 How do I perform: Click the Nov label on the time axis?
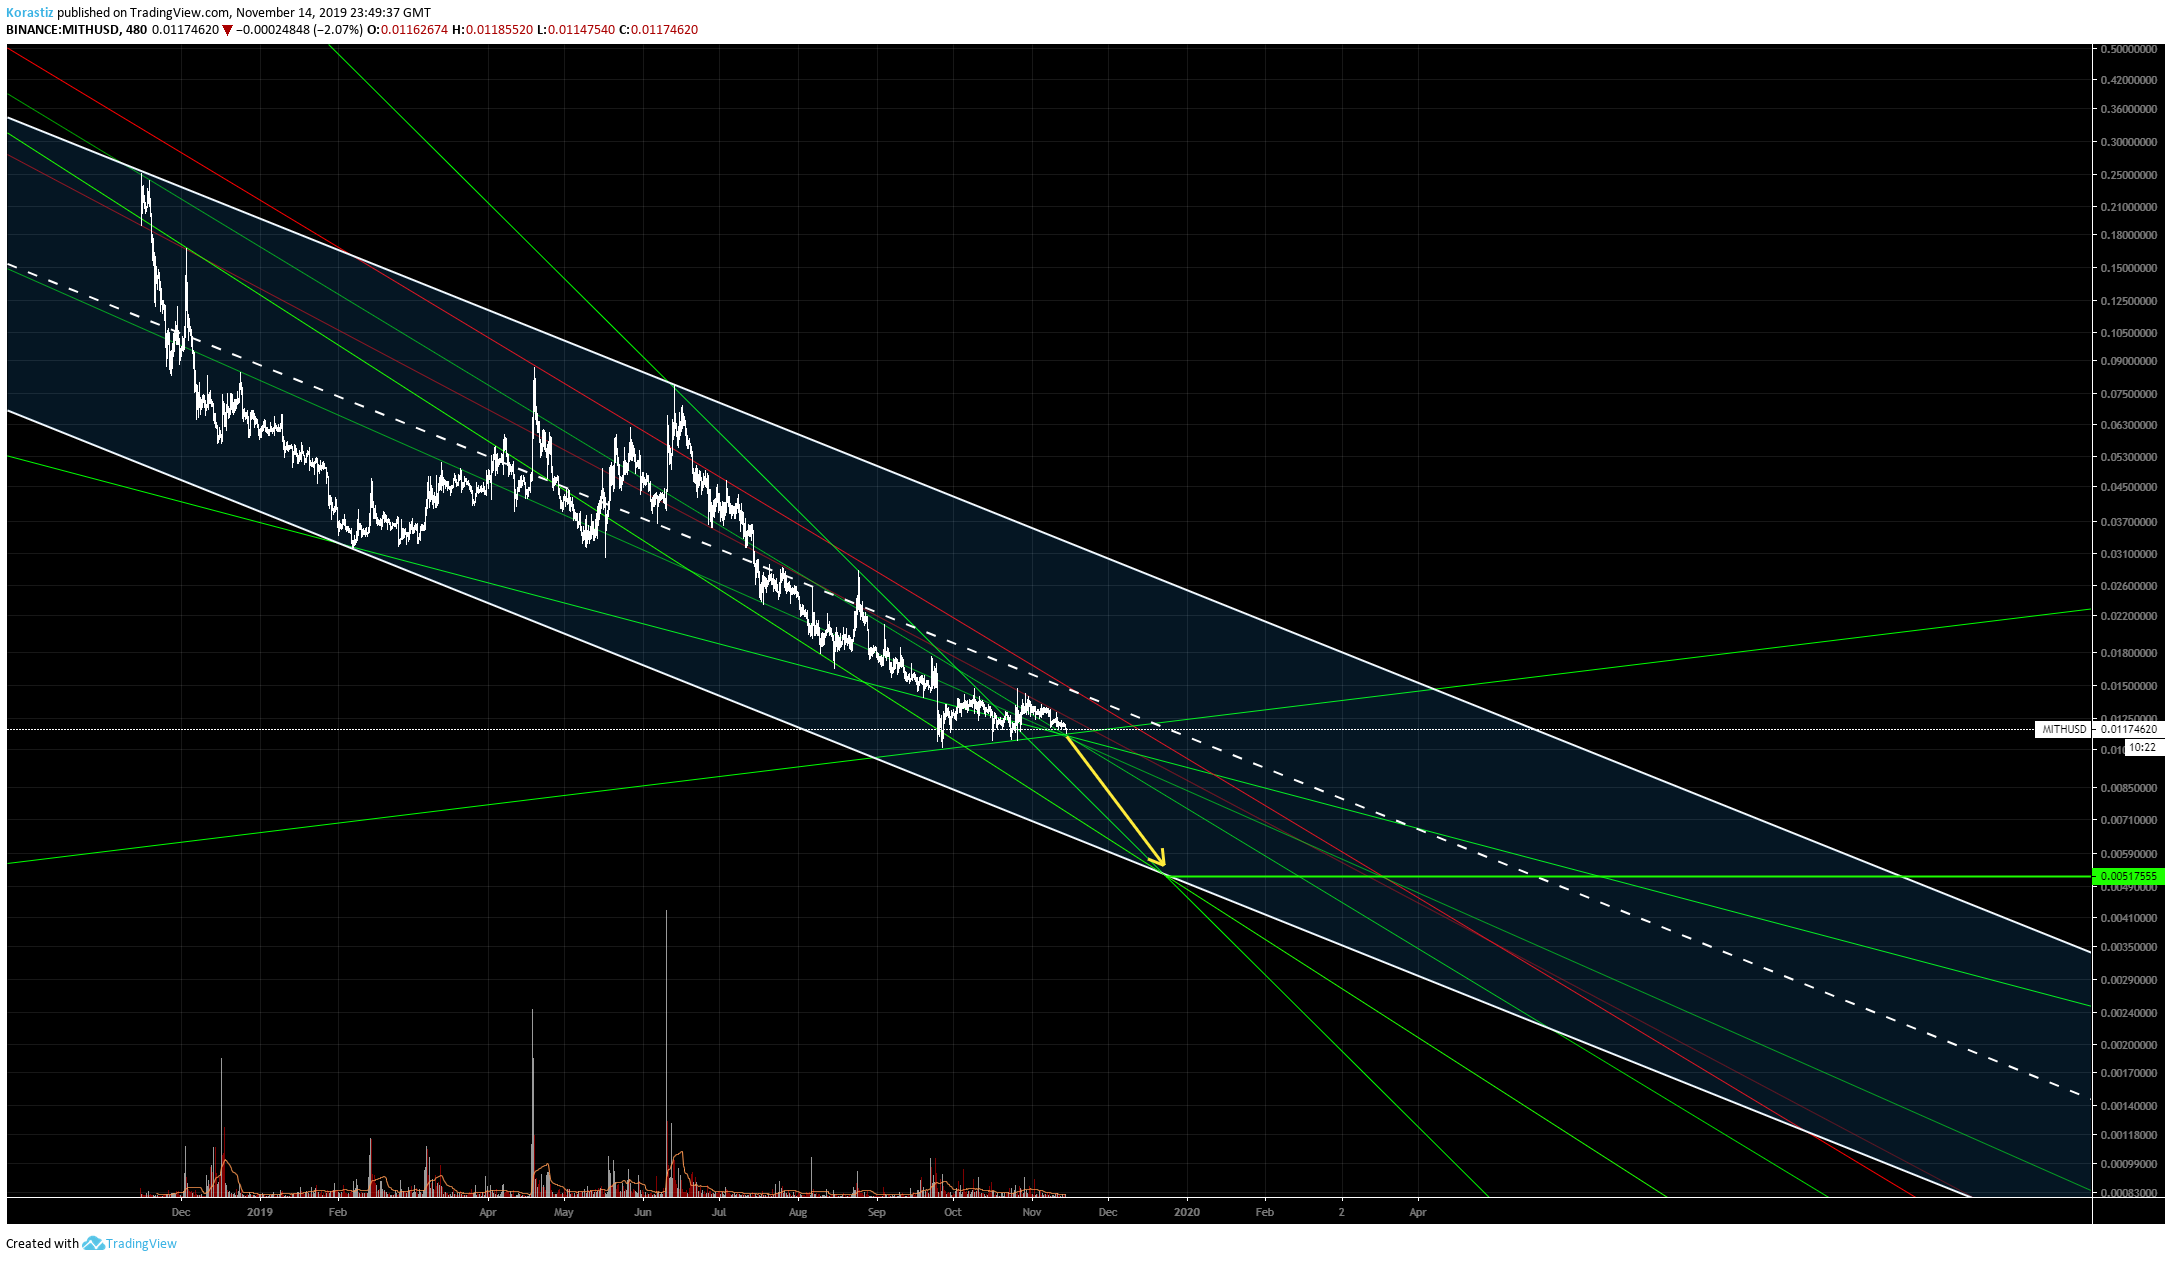1032,1212
